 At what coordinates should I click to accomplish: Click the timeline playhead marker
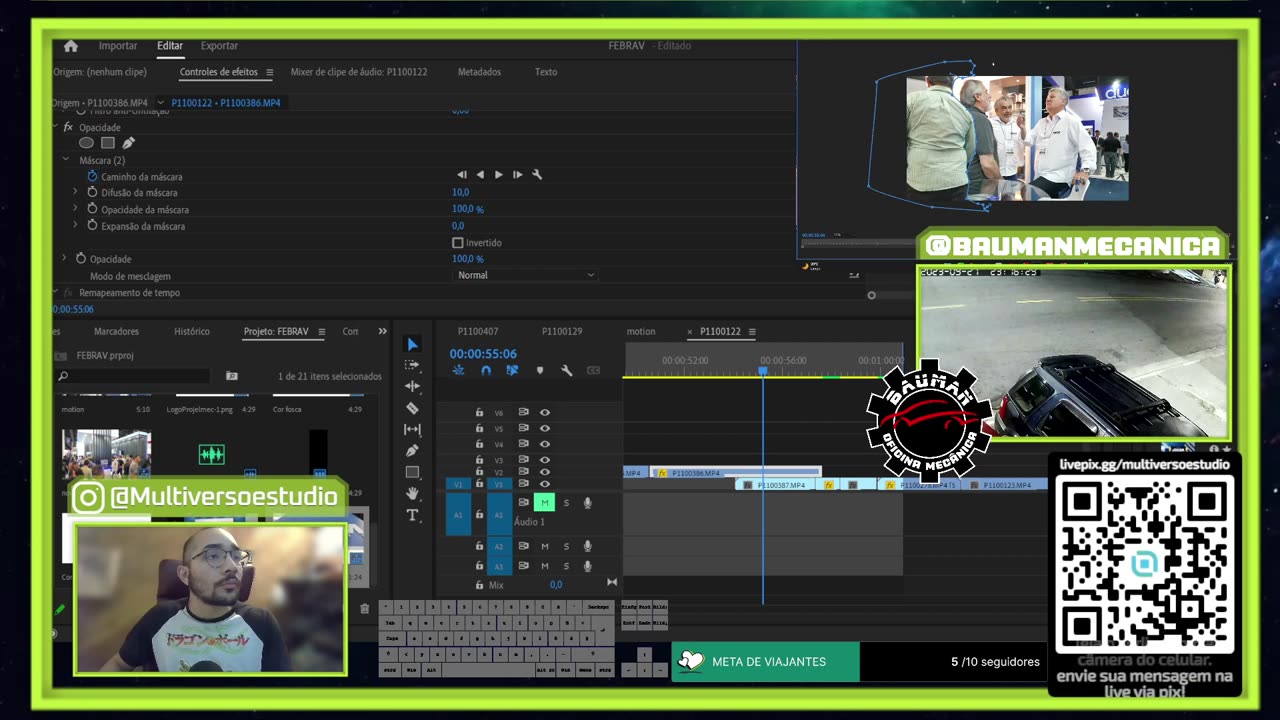tap(762, 372)
